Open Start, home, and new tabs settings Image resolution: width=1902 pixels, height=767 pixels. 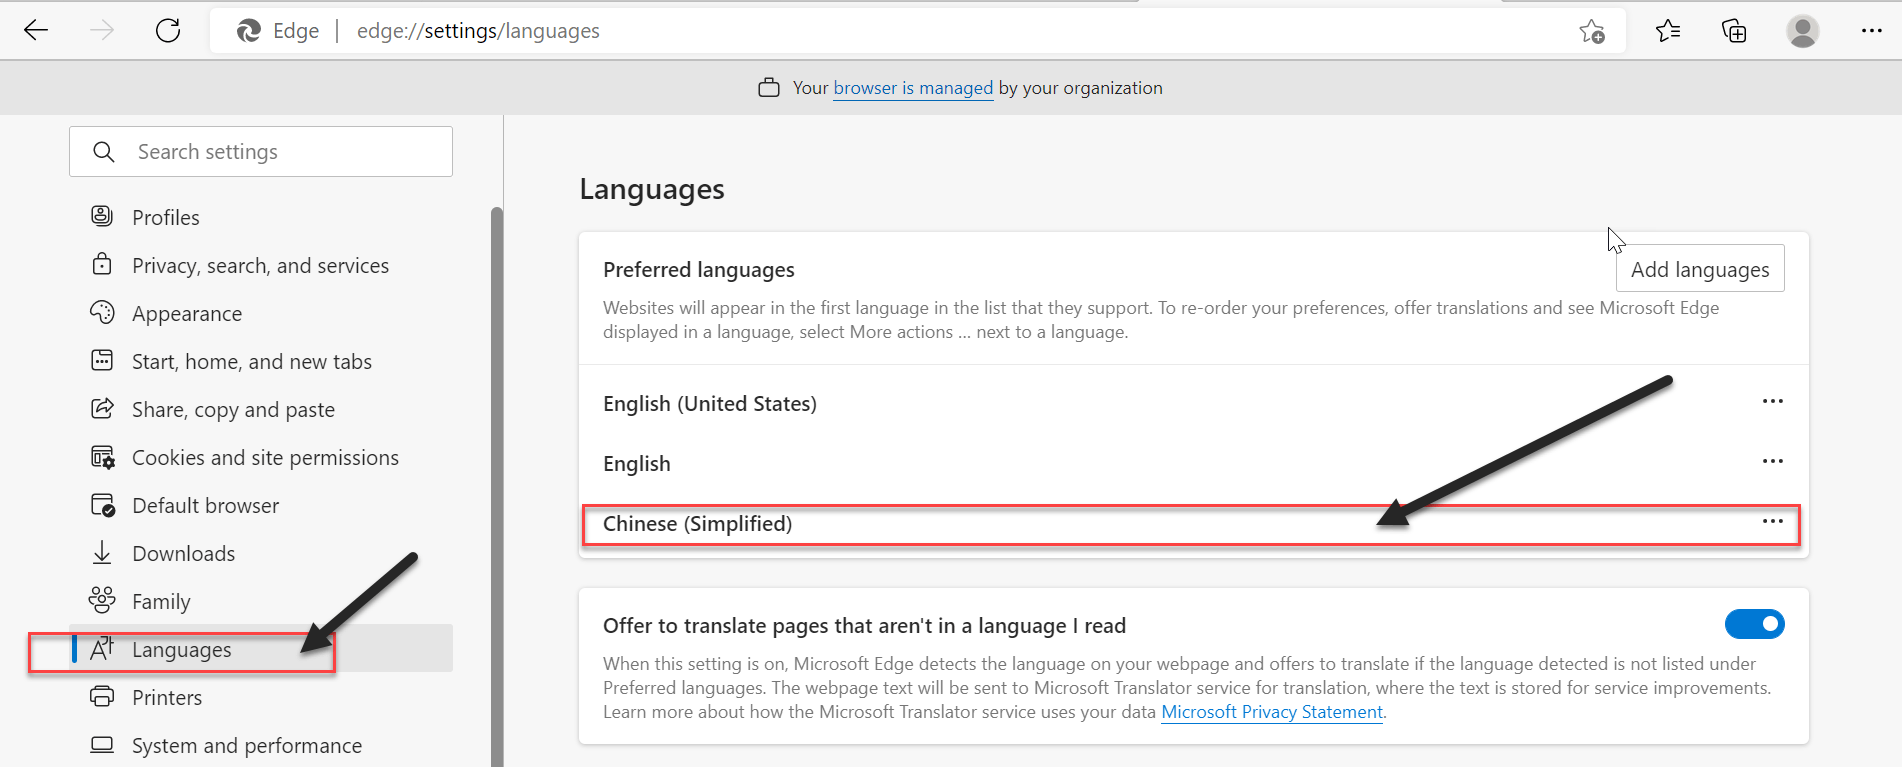[251, 361]
